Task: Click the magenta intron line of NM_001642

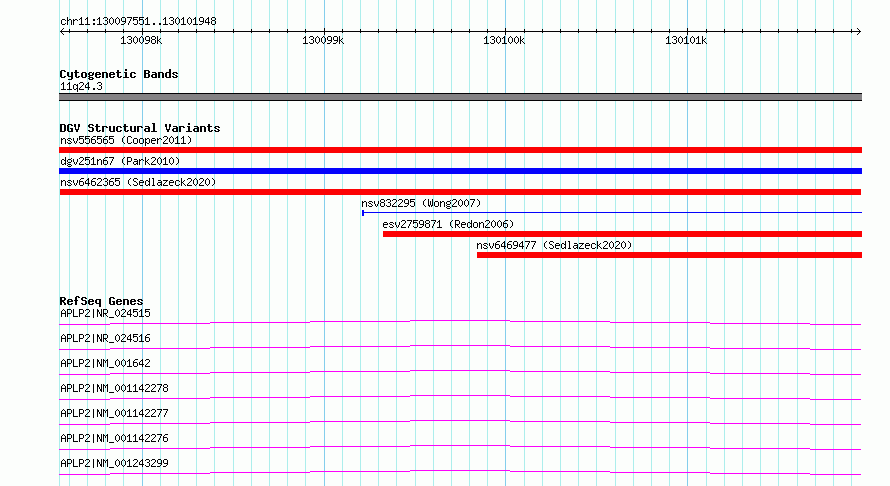Action: 460,371
